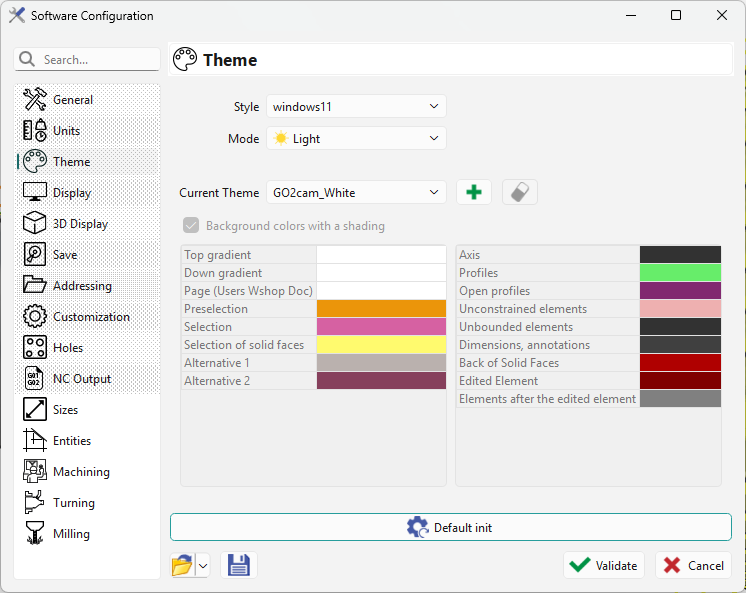Switch to the Machining section
The width and height of the screenshot is (746, 593).
pyautogui.click(x=80, y=472)
